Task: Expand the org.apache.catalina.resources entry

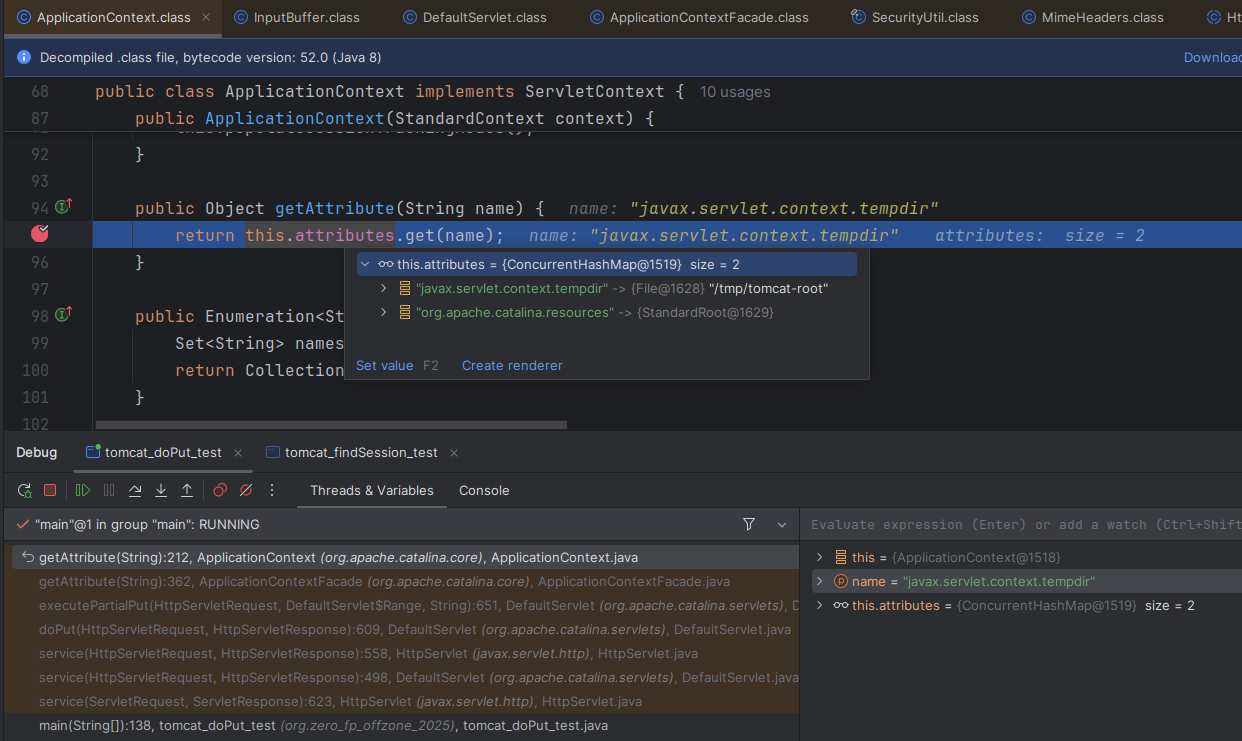Action: coord(384,312)
